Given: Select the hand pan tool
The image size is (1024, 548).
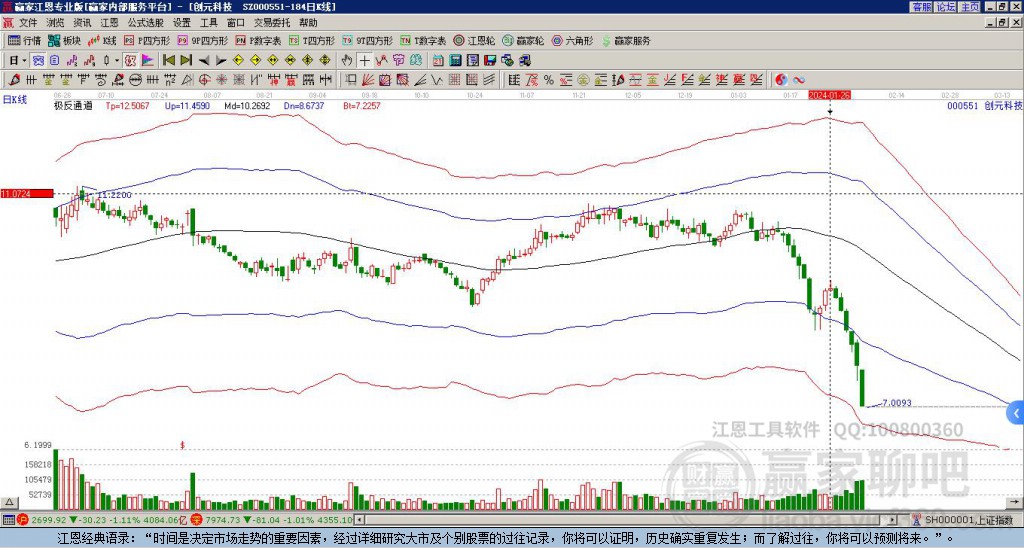Looking at the screenshot, I should pyautogui.click(x=347, y=61).
